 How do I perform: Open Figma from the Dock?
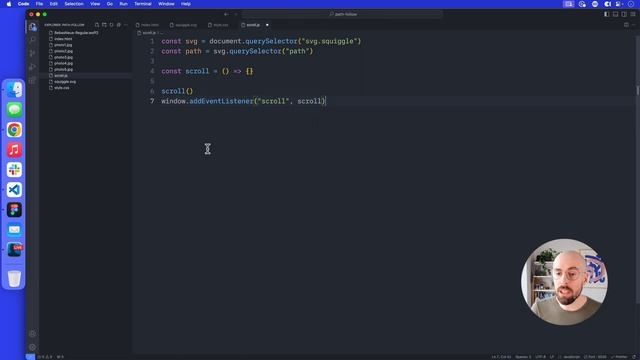(14, 210)
